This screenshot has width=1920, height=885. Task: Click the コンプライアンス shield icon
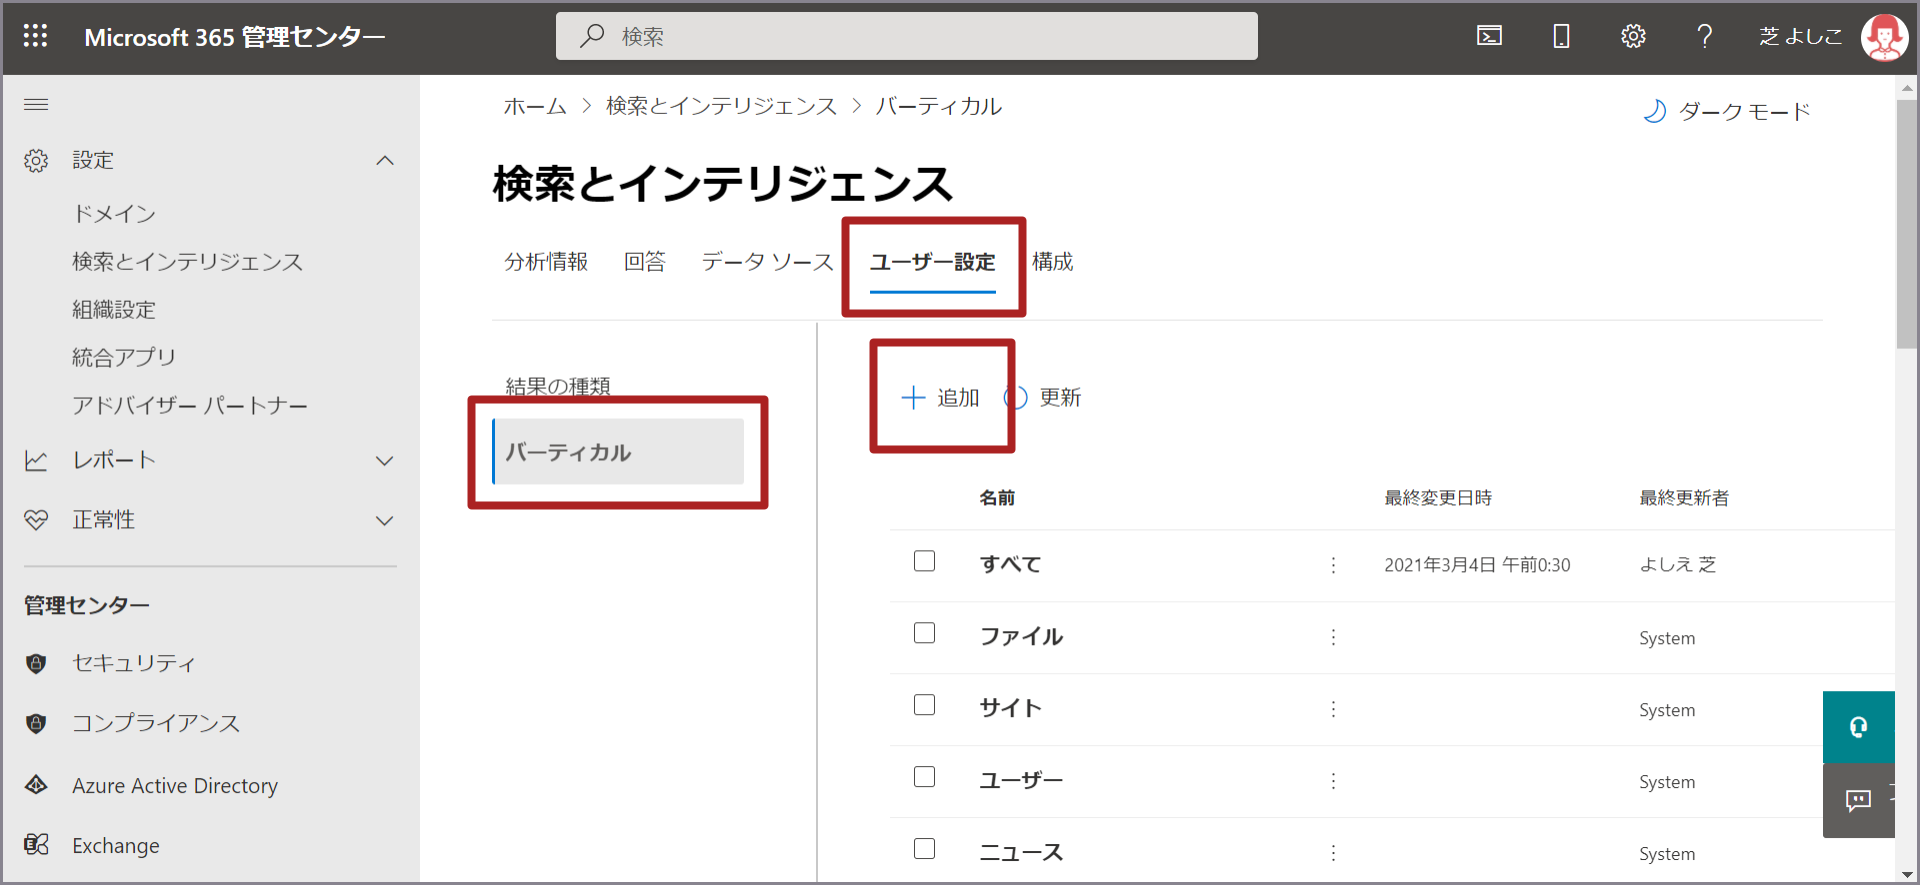point(36,723)
